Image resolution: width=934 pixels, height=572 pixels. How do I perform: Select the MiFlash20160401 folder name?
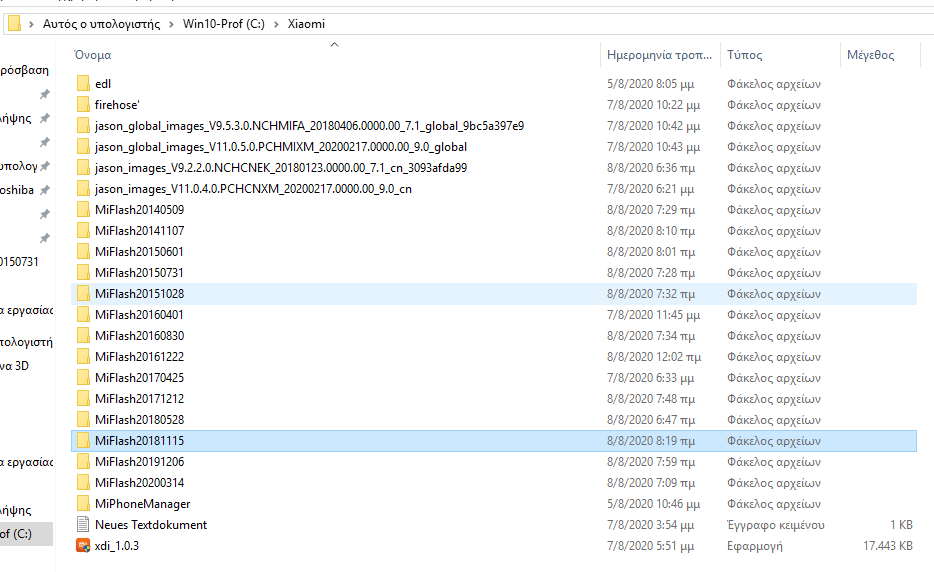coord(139,315)
